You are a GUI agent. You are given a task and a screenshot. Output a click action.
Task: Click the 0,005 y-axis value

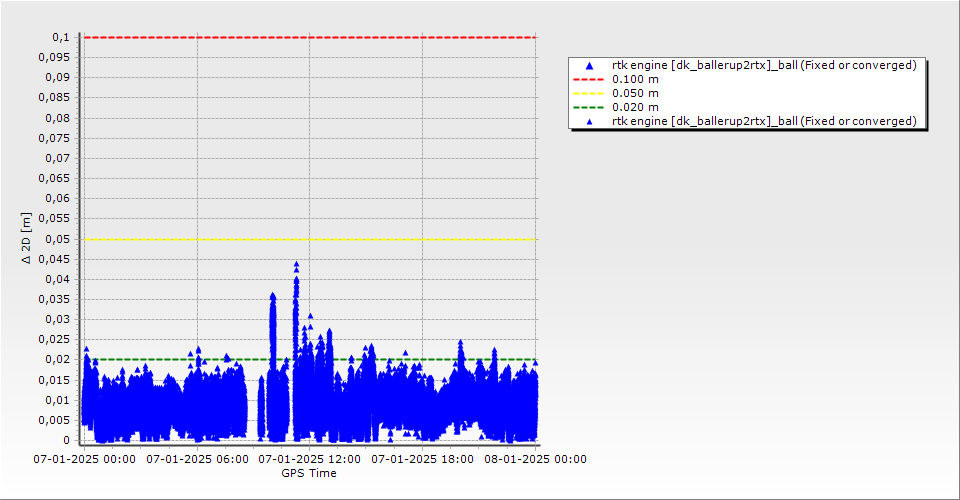click(x=54, y=420)
